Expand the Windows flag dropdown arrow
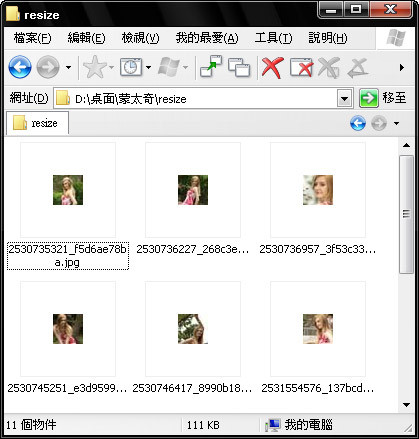419x439 pixels. click(x=186, y=68)
